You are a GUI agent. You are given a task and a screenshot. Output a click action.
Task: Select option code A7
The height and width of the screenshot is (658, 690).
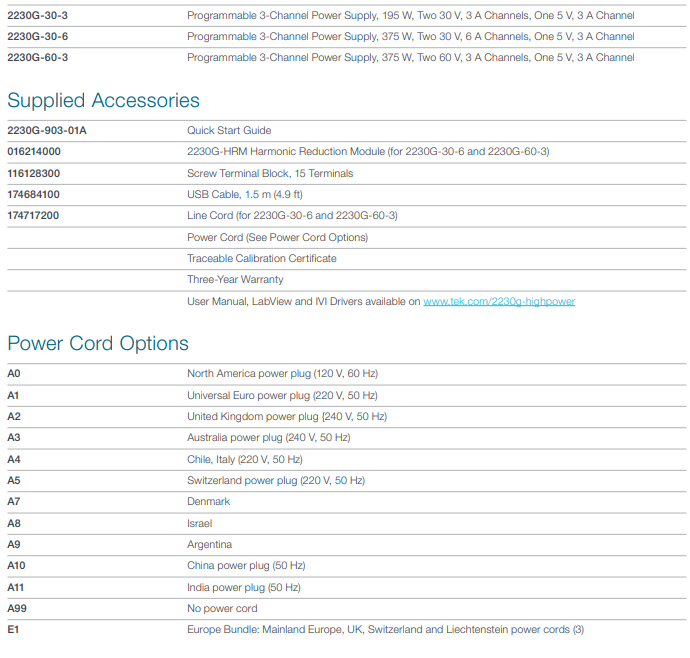point(14,502)
